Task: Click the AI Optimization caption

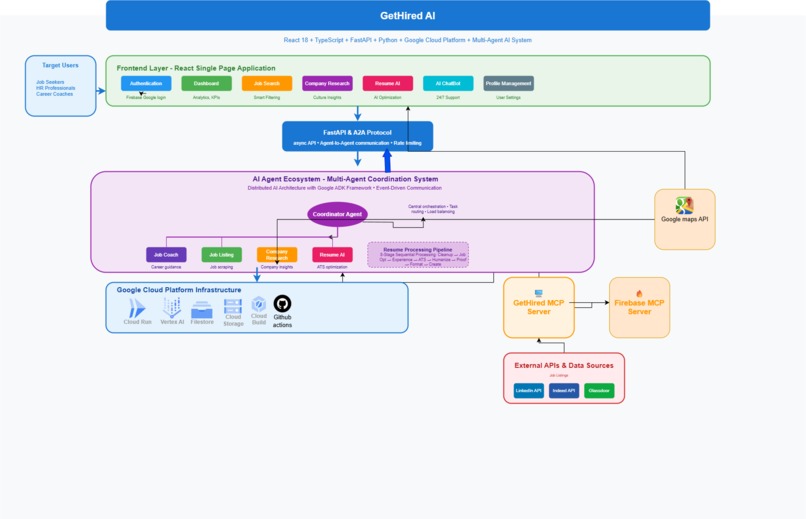Action: (x=387, y=97)
